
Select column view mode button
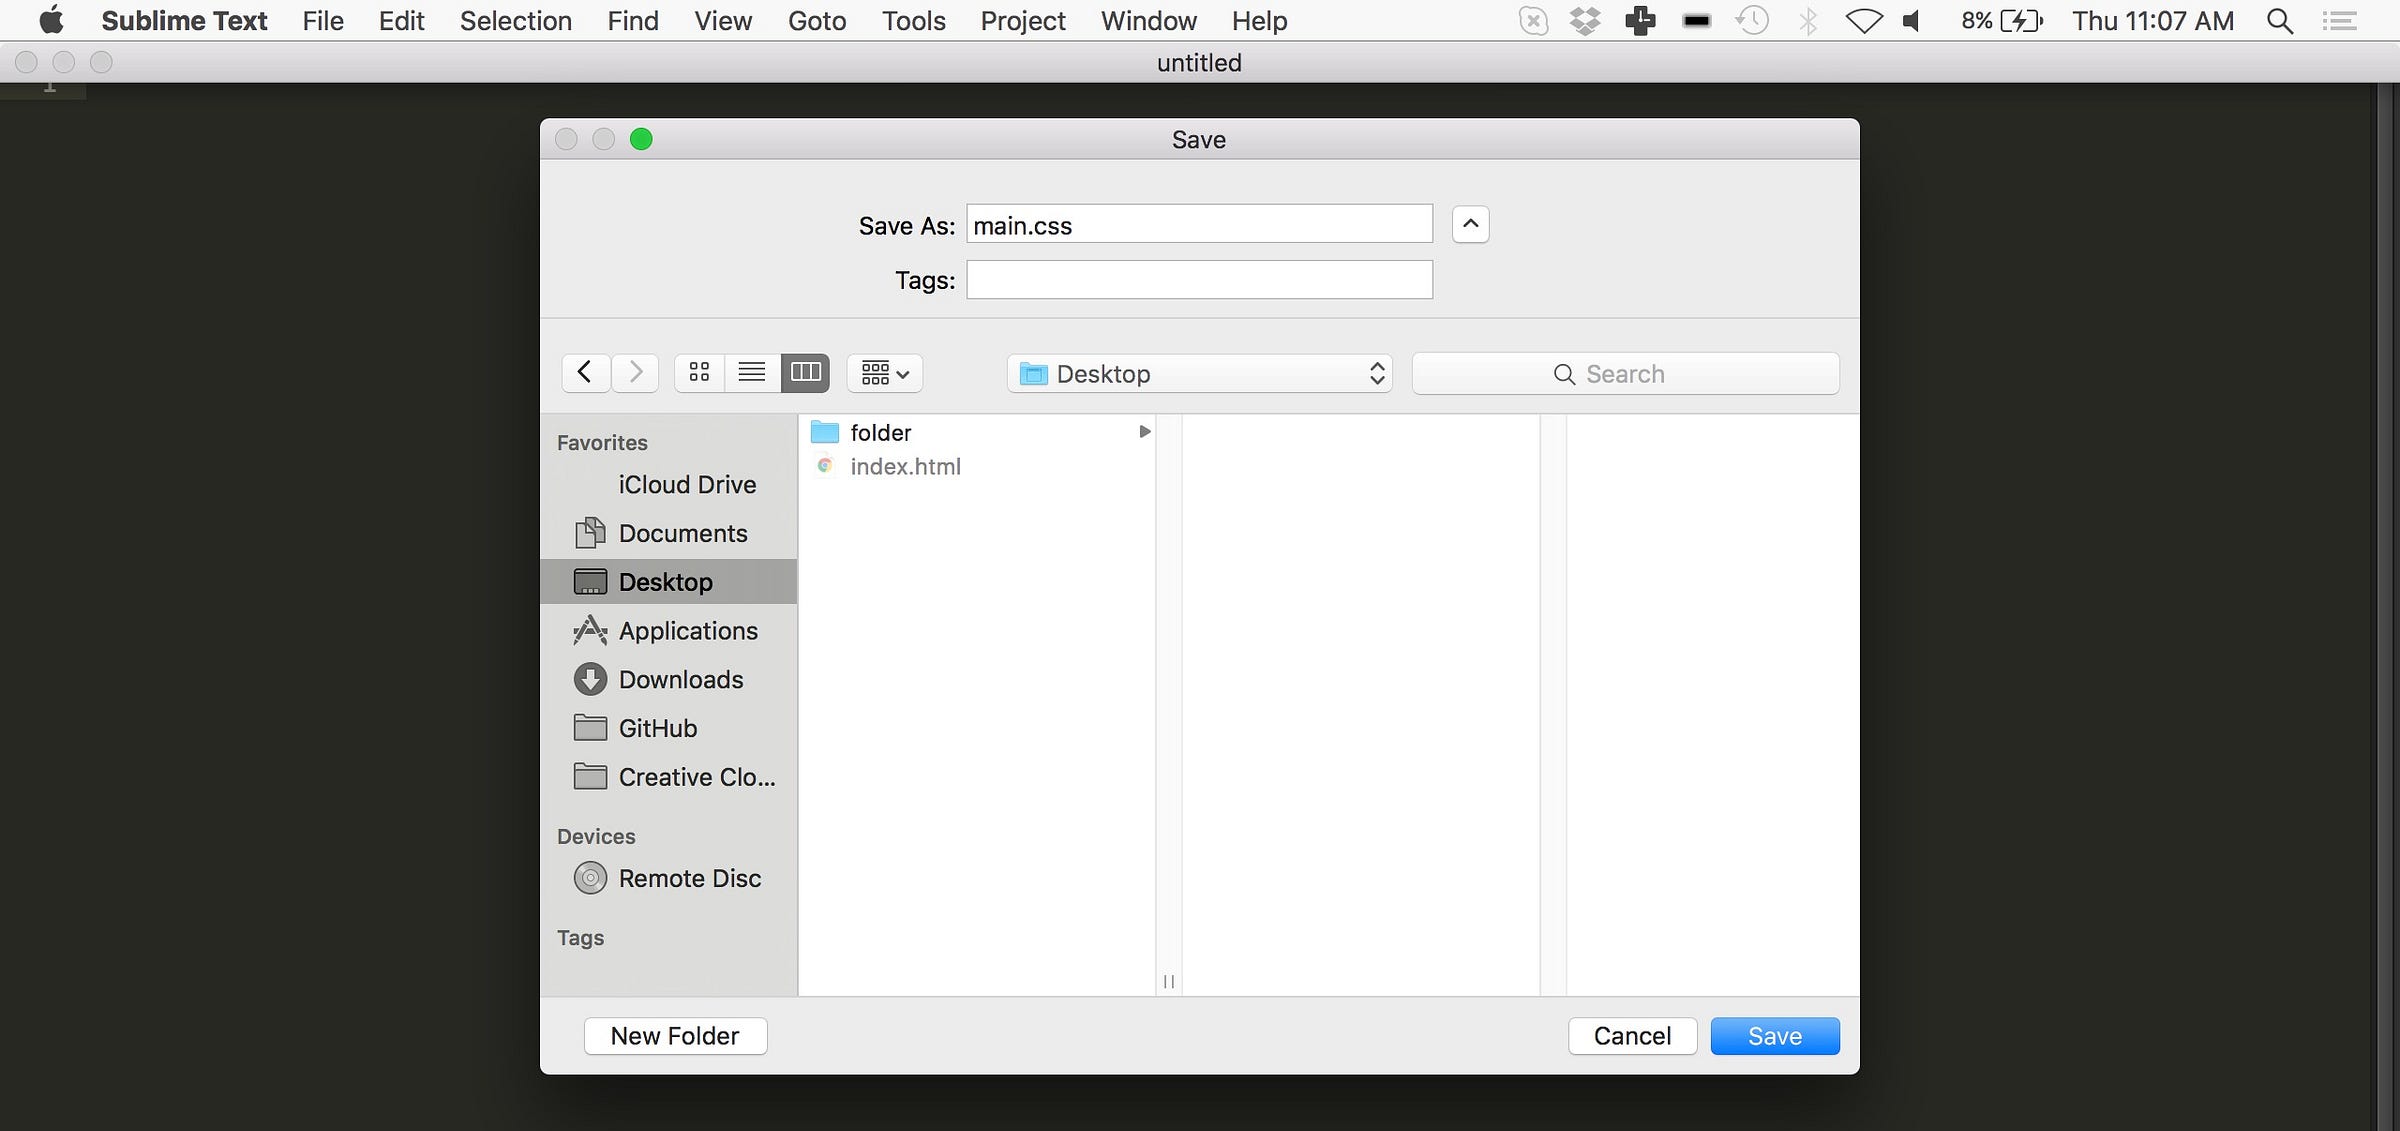pyautogui.click(x=805, y=373)
